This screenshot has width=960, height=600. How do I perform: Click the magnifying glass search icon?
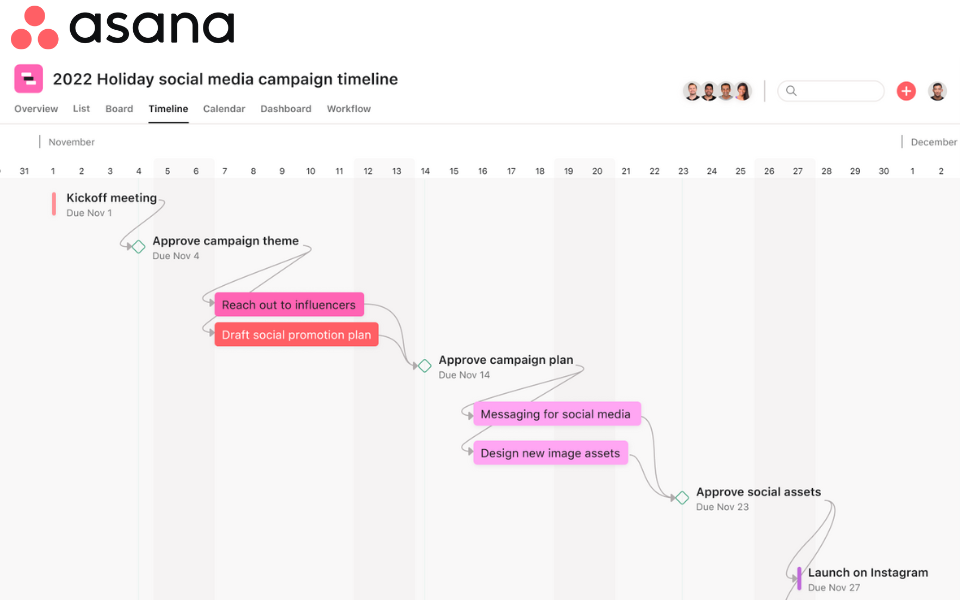pyautogui.click(x=791, y=91)
